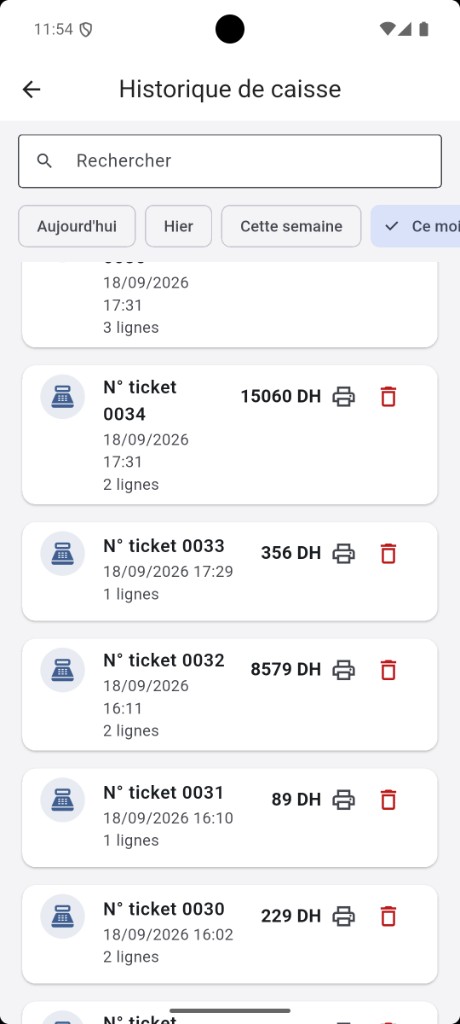Print ticket 0034 receipt
This screenshot has height=1024, width=460.
coord(344,396)
